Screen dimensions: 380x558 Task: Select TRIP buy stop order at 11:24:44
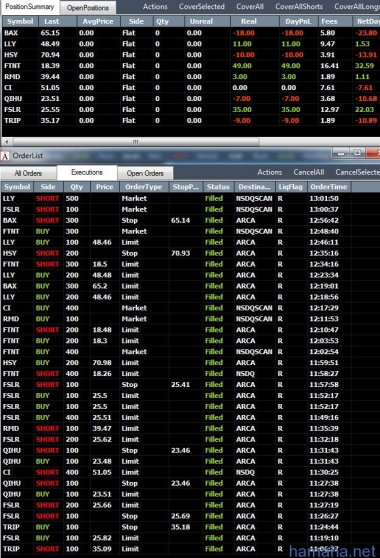click(x=190, y=527)
